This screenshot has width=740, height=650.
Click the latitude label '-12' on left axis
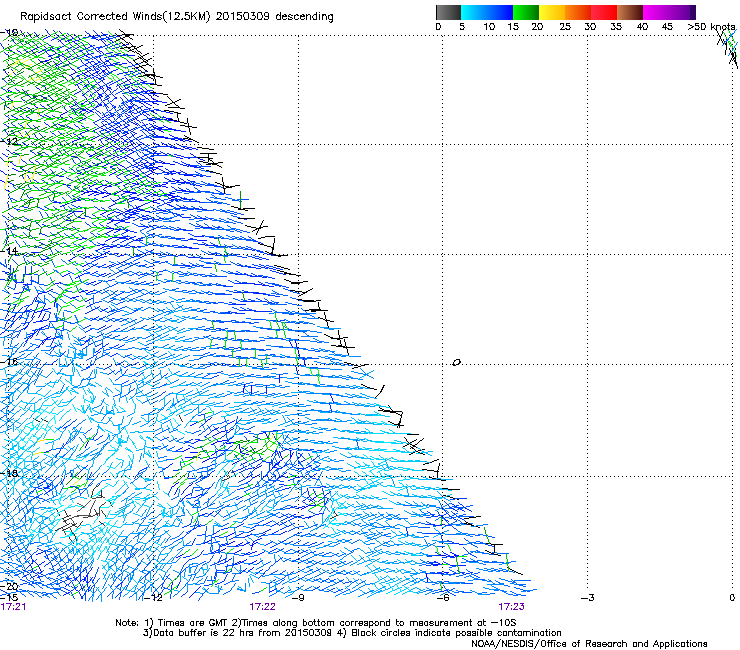point(9,141)
